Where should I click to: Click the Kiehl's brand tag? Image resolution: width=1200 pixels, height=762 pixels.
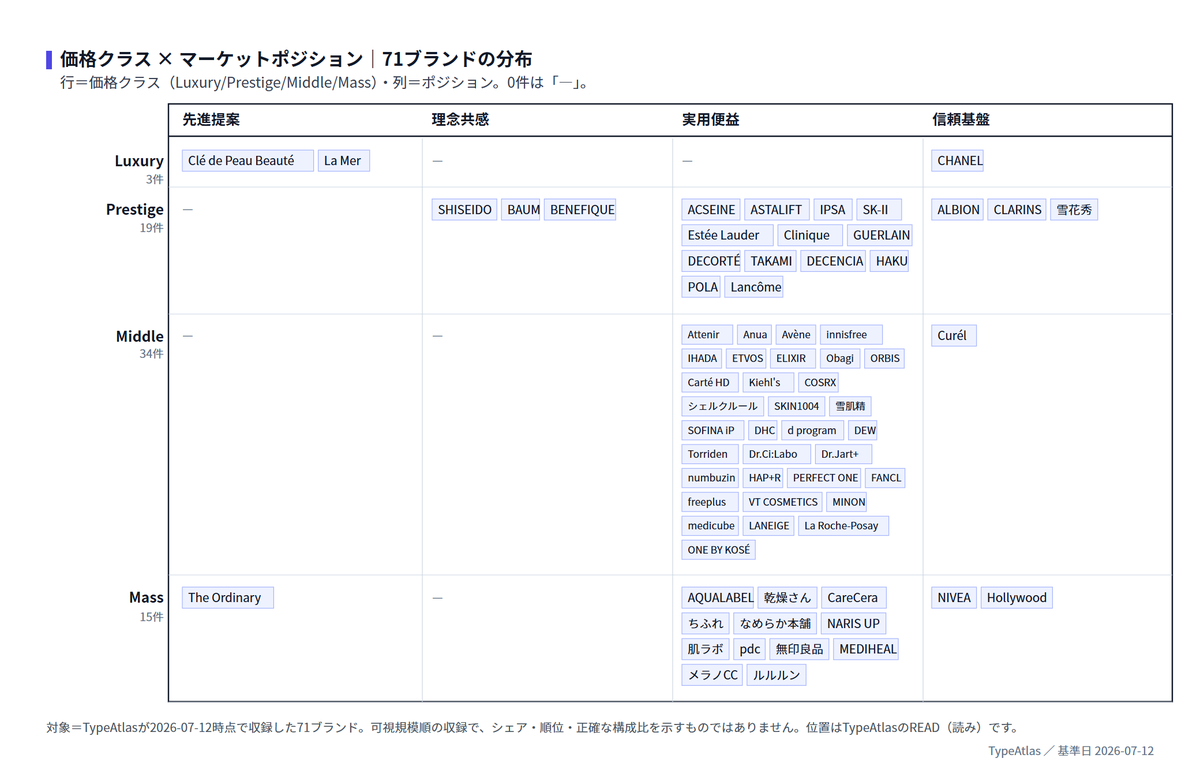[768, 382]
